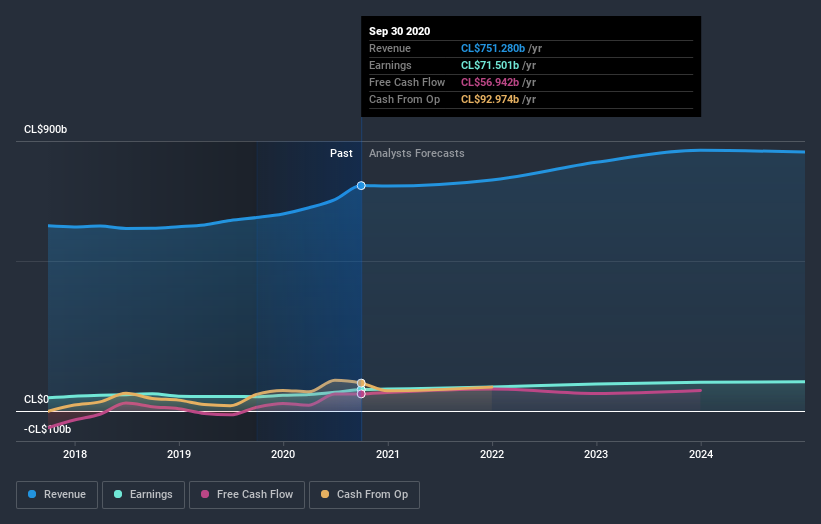Click the Sep 30 2020 tooltip date

[x=400, y=31]
